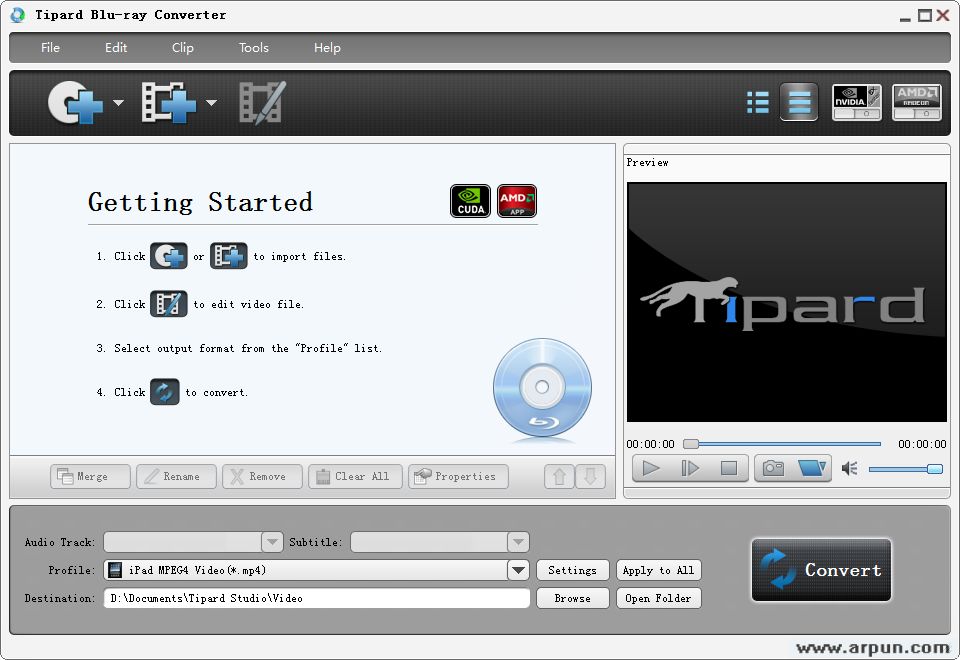Open the Audio Track dropdown
Image resolution: width=960 pixels, height=660 pixels.
click(271, 542)
